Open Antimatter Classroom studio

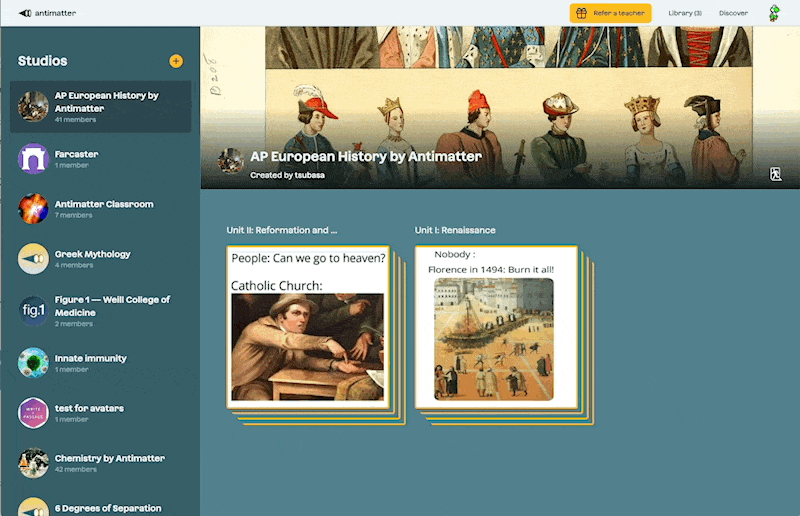(101, 208)
